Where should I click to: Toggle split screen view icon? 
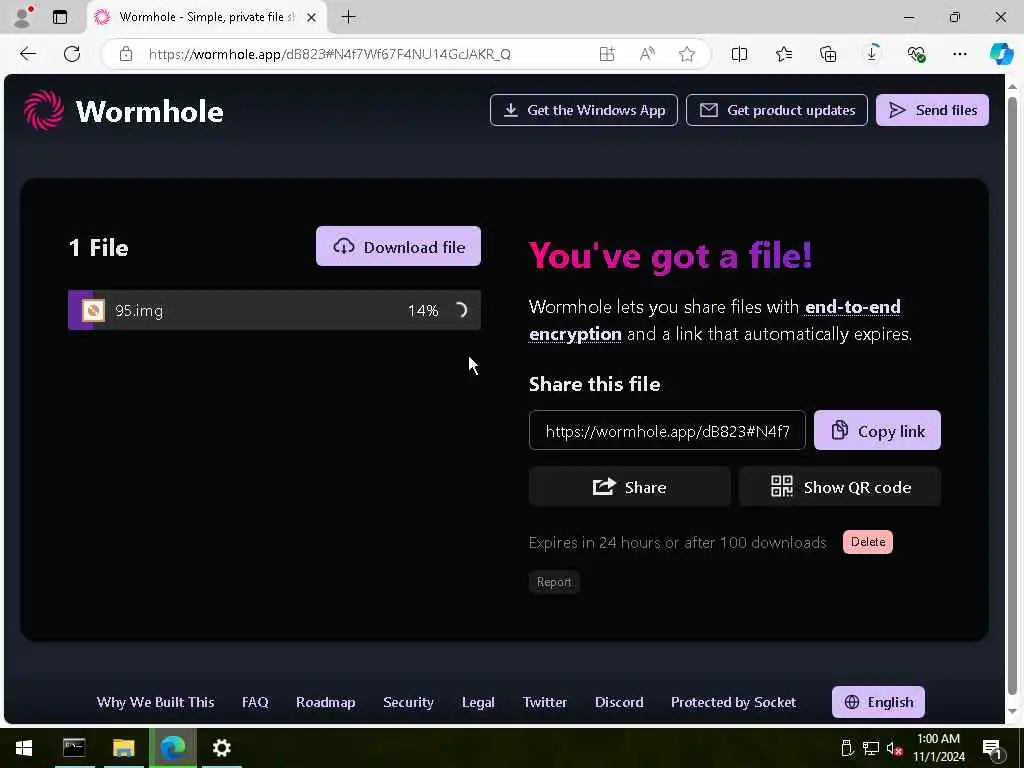[x=739, y=54]
